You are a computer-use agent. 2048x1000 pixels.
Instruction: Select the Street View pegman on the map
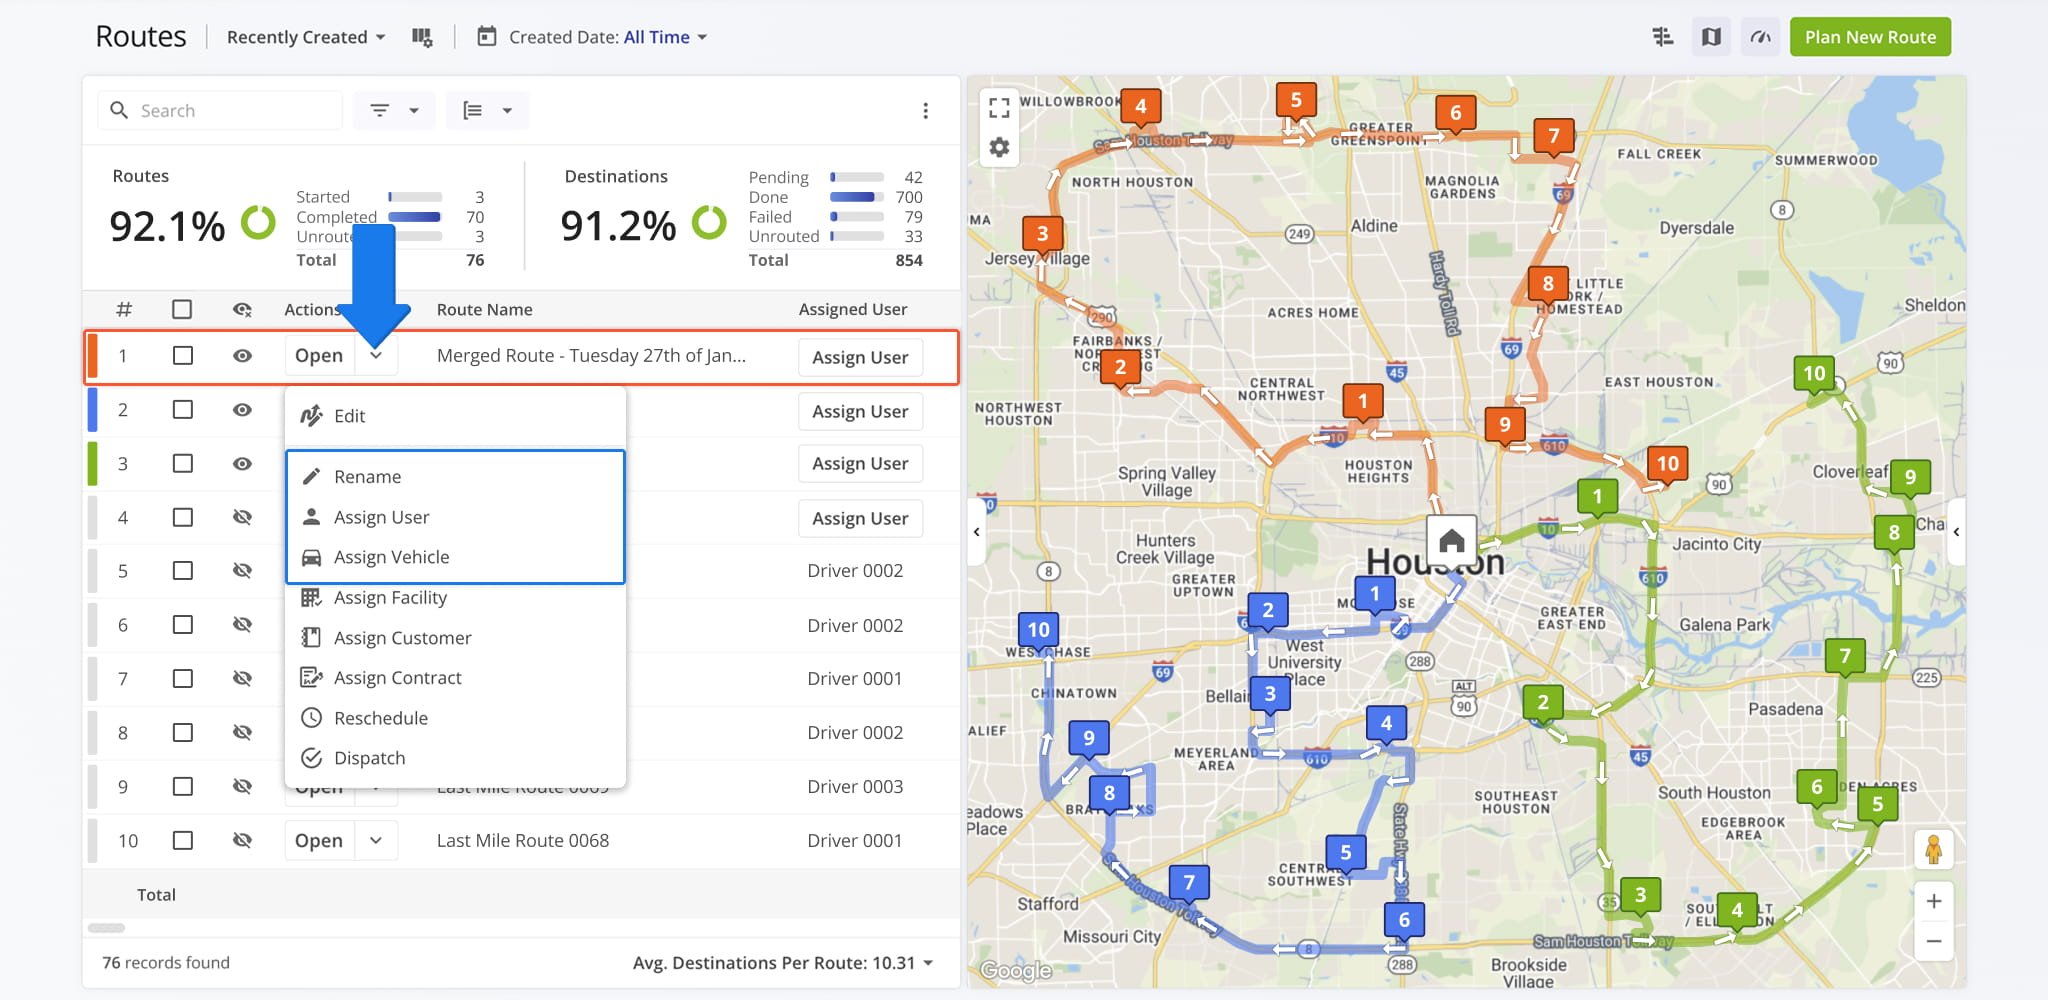[x=1936, y=848]
